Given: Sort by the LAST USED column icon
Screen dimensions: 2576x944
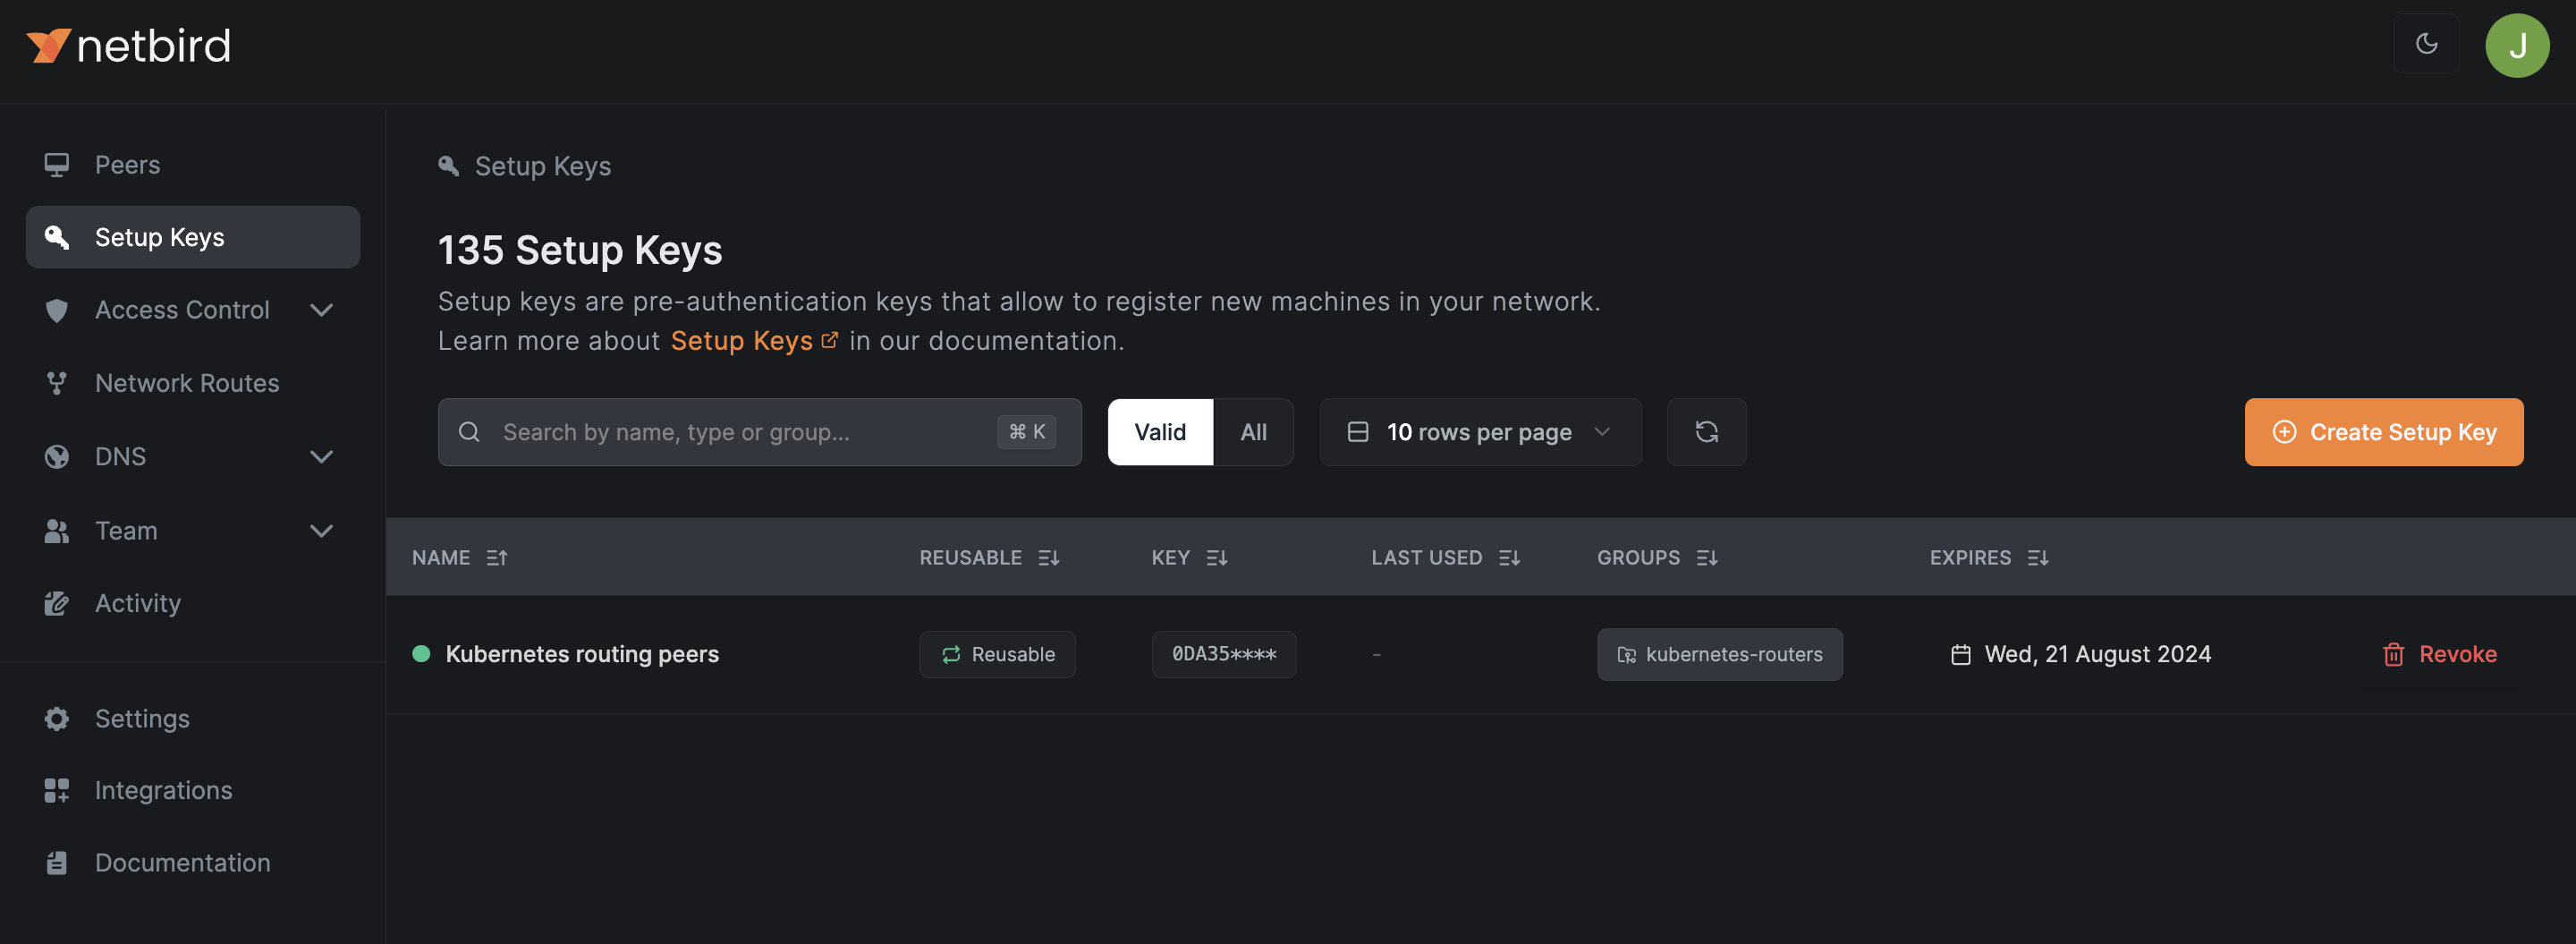Looking at the screenshot, I should [1509, 558].
